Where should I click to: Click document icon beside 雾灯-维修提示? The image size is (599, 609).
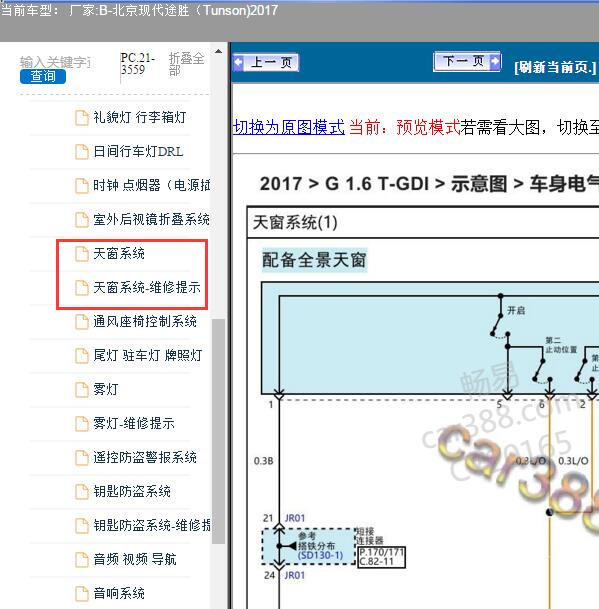tap(82, 424)
